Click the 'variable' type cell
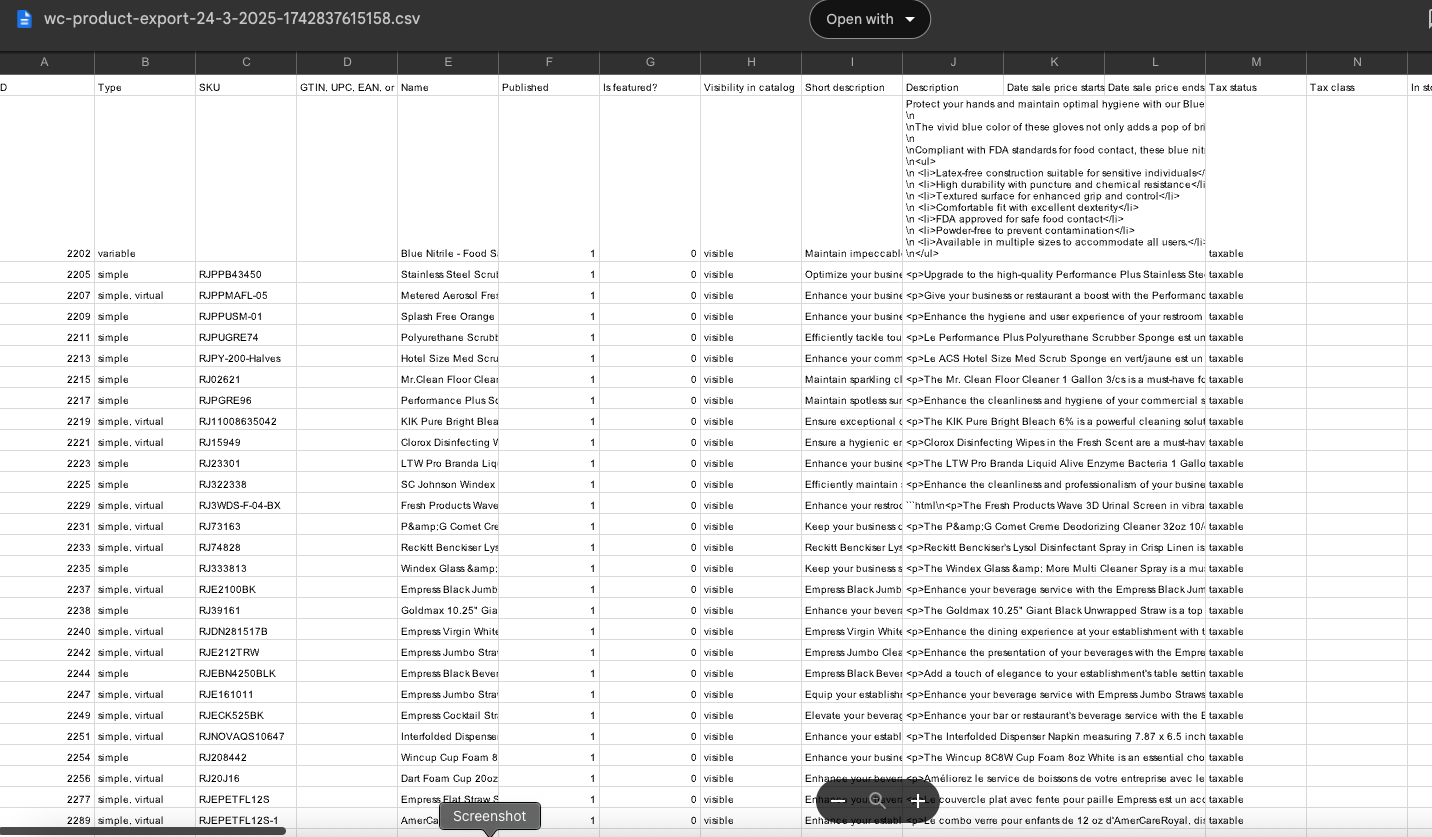Screen dimensions: 1432x837 point(145,179)
